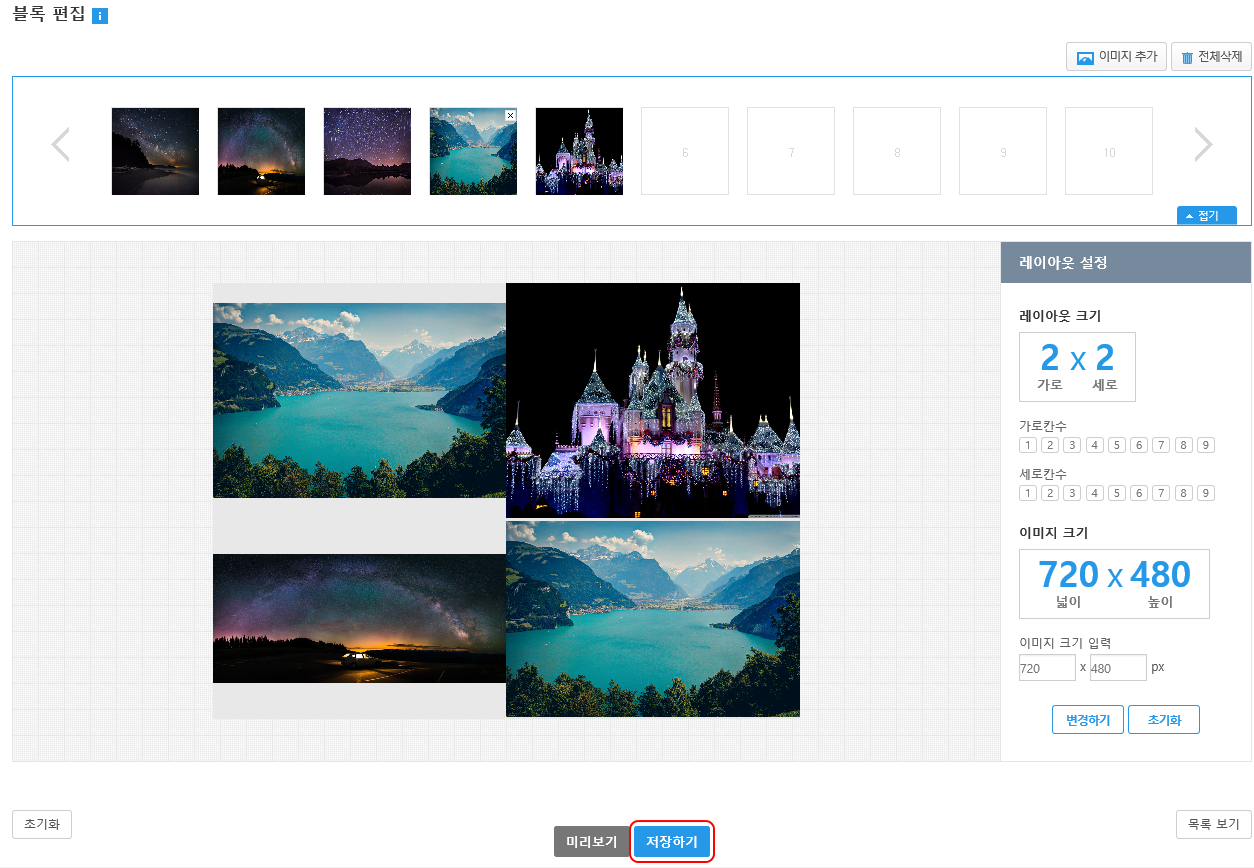This screenshot has height=868, width=1254.
Task: Click the info icon beside 블록 편집
Action: pos(100,16)
